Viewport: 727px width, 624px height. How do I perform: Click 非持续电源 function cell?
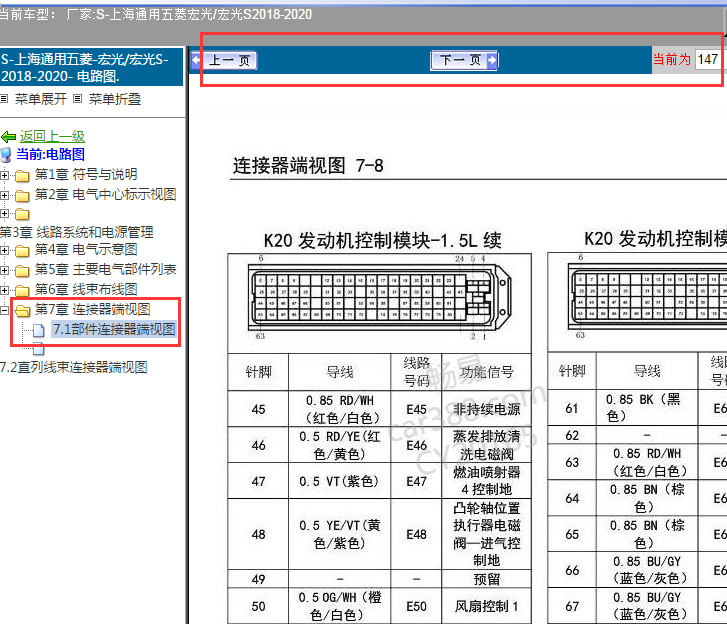(x=486, y=409)
